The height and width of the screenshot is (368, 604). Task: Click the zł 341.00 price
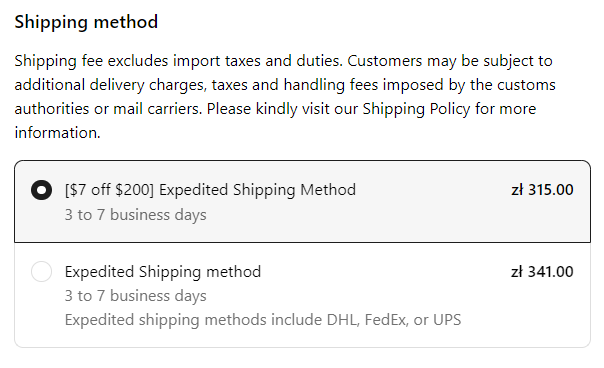(x=542, y=272)
